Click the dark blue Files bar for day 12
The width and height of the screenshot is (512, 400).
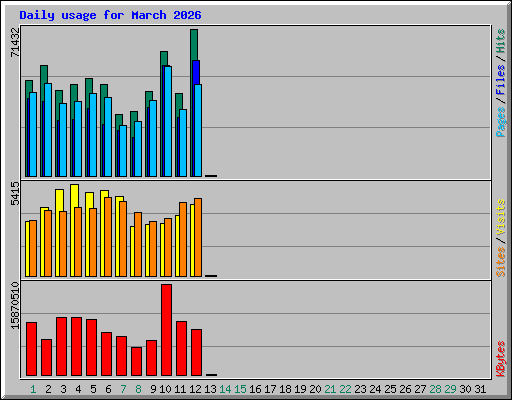[x=196, y=72]
